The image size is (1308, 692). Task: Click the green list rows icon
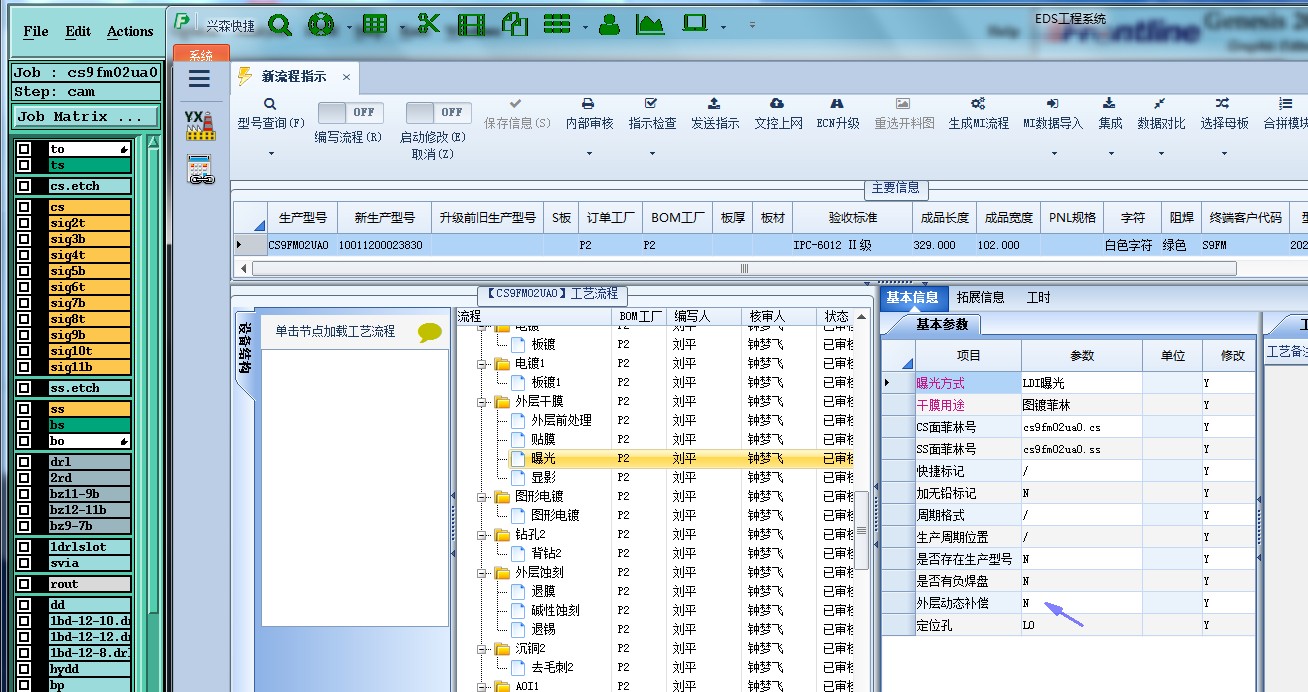click(557, 25)
